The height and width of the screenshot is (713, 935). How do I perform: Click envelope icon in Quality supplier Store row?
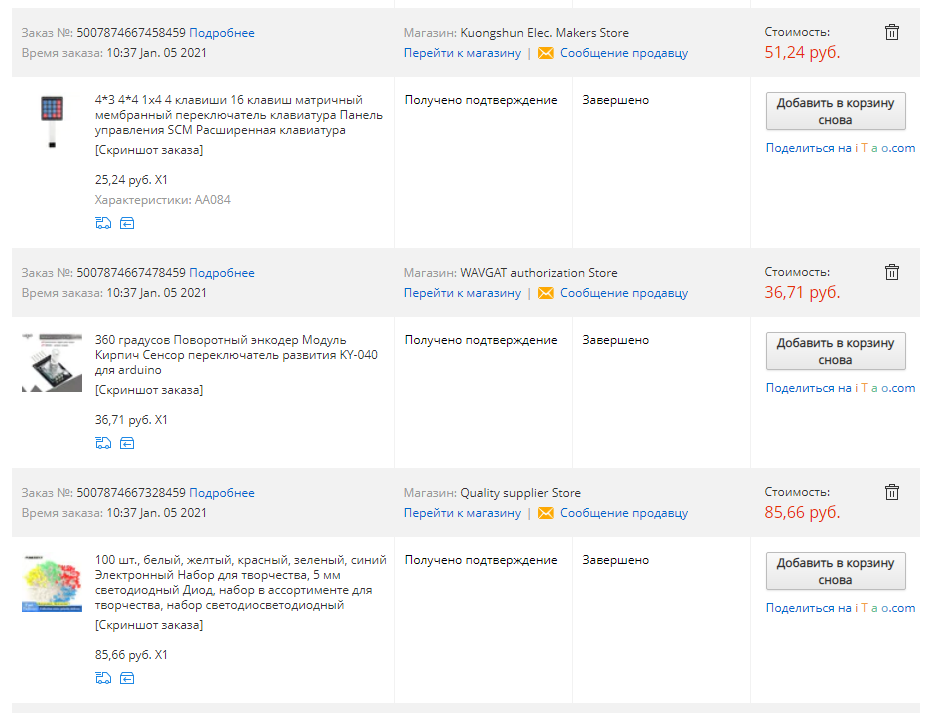[545, 513]
